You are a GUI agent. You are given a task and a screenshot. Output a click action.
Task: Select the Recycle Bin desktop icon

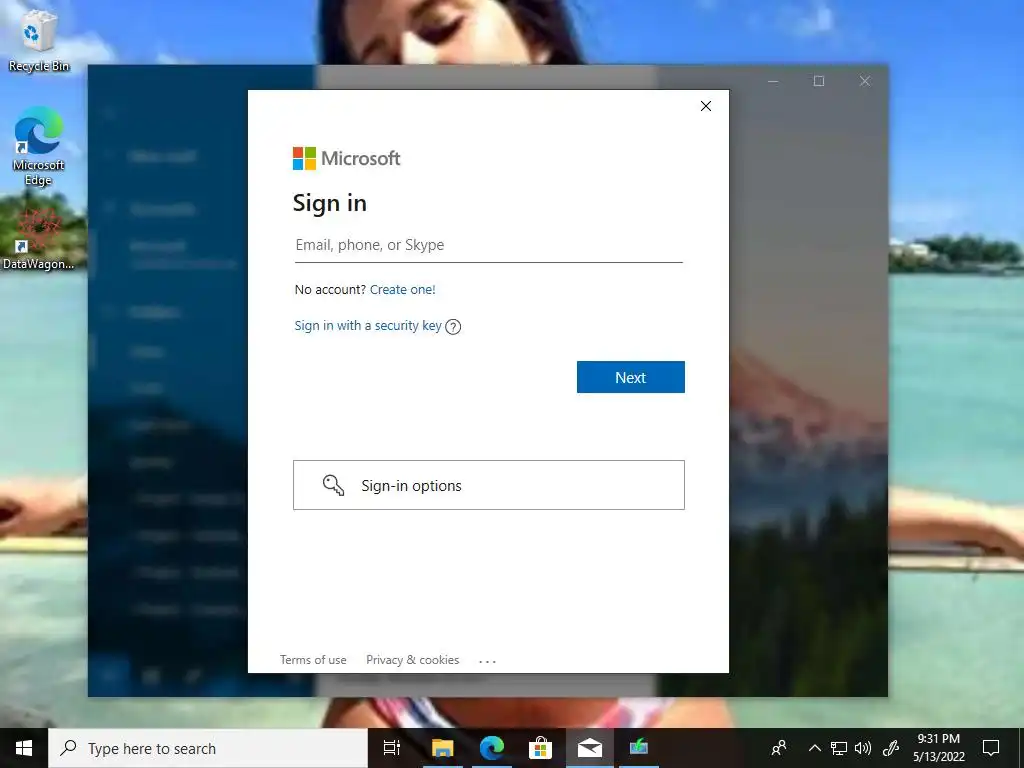(39, 43)
